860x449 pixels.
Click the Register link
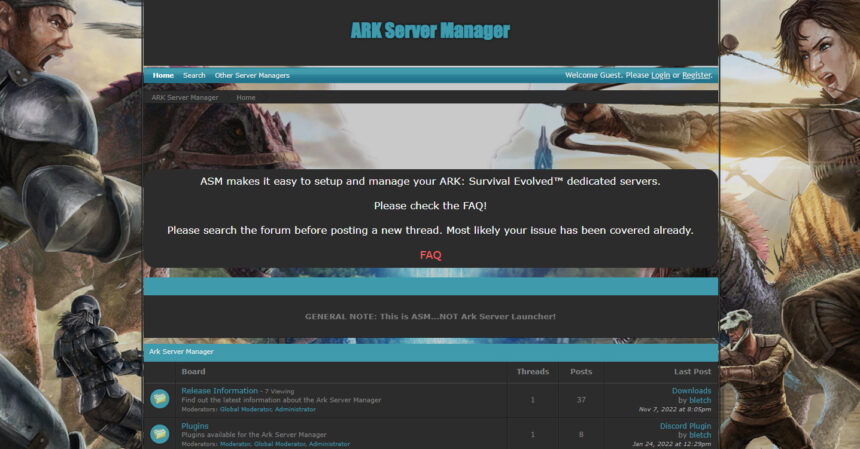(696, 75)
